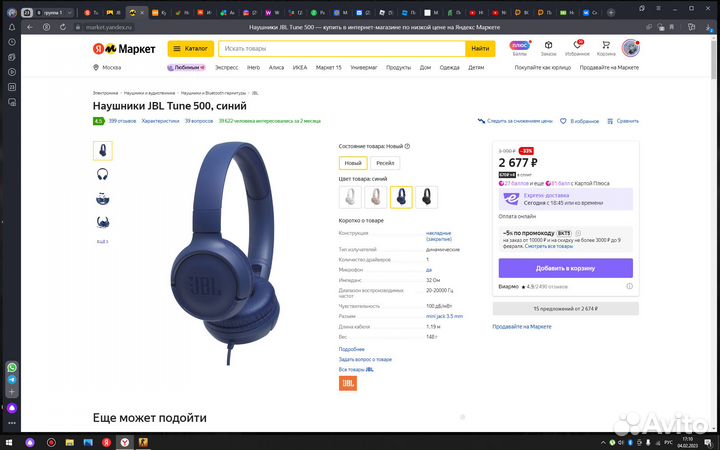
Task: Expand more thumbnails with Ещё 3
Action: coord(102,242)
